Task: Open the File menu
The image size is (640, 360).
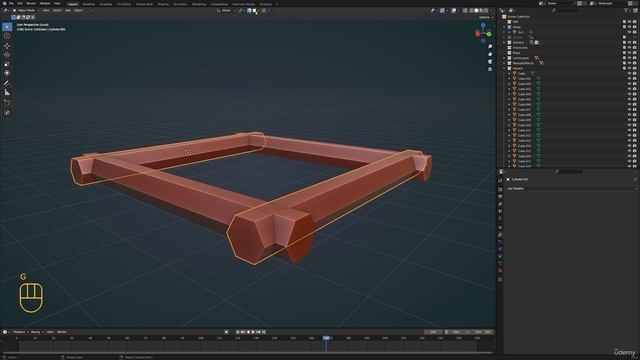Action: tap(11, 3)
